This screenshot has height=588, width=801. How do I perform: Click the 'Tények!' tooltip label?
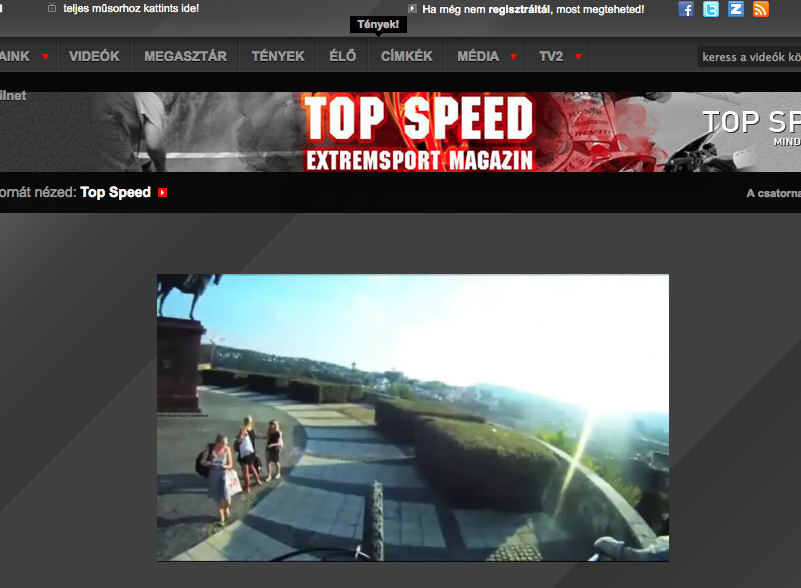(378, 24)
